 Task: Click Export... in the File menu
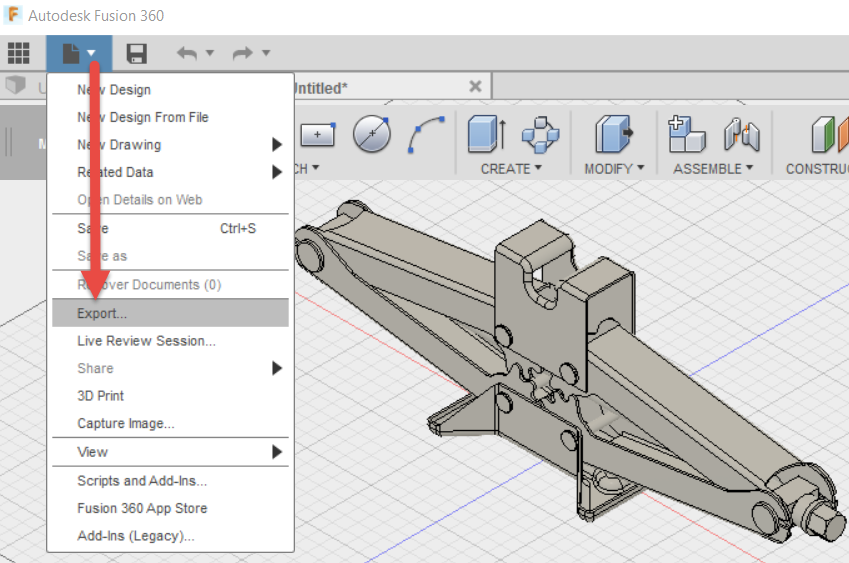170,313
